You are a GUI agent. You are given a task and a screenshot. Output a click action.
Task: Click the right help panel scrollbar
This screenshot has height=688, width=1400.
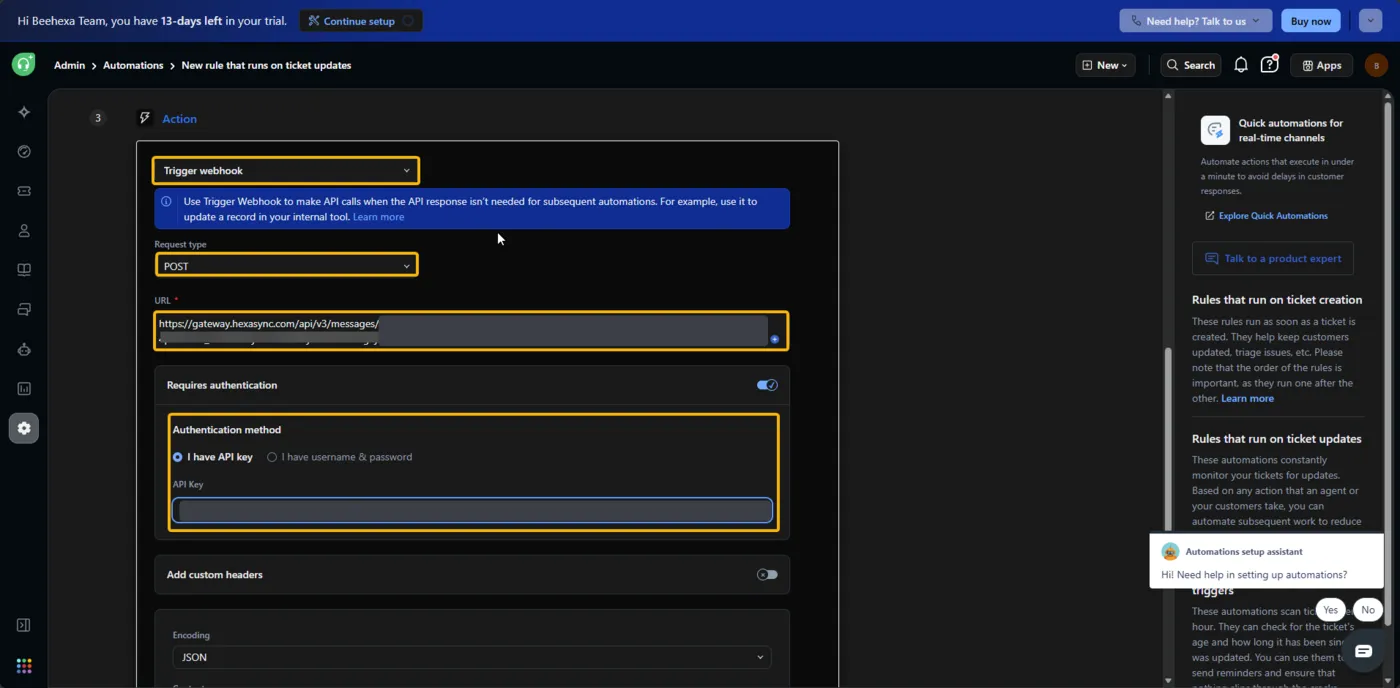pos(1387,365)
